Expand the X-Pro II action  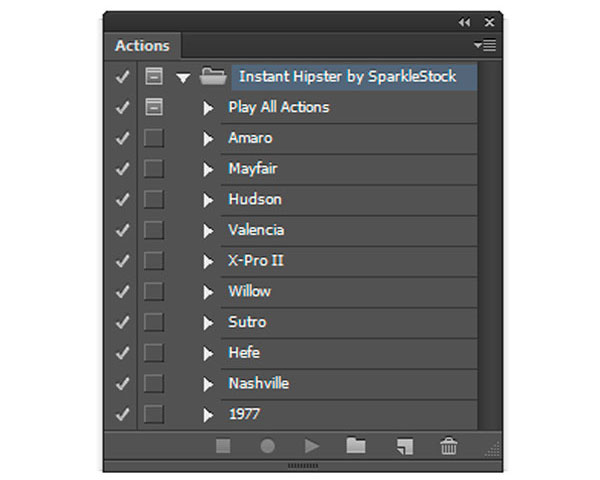[208, 261]
